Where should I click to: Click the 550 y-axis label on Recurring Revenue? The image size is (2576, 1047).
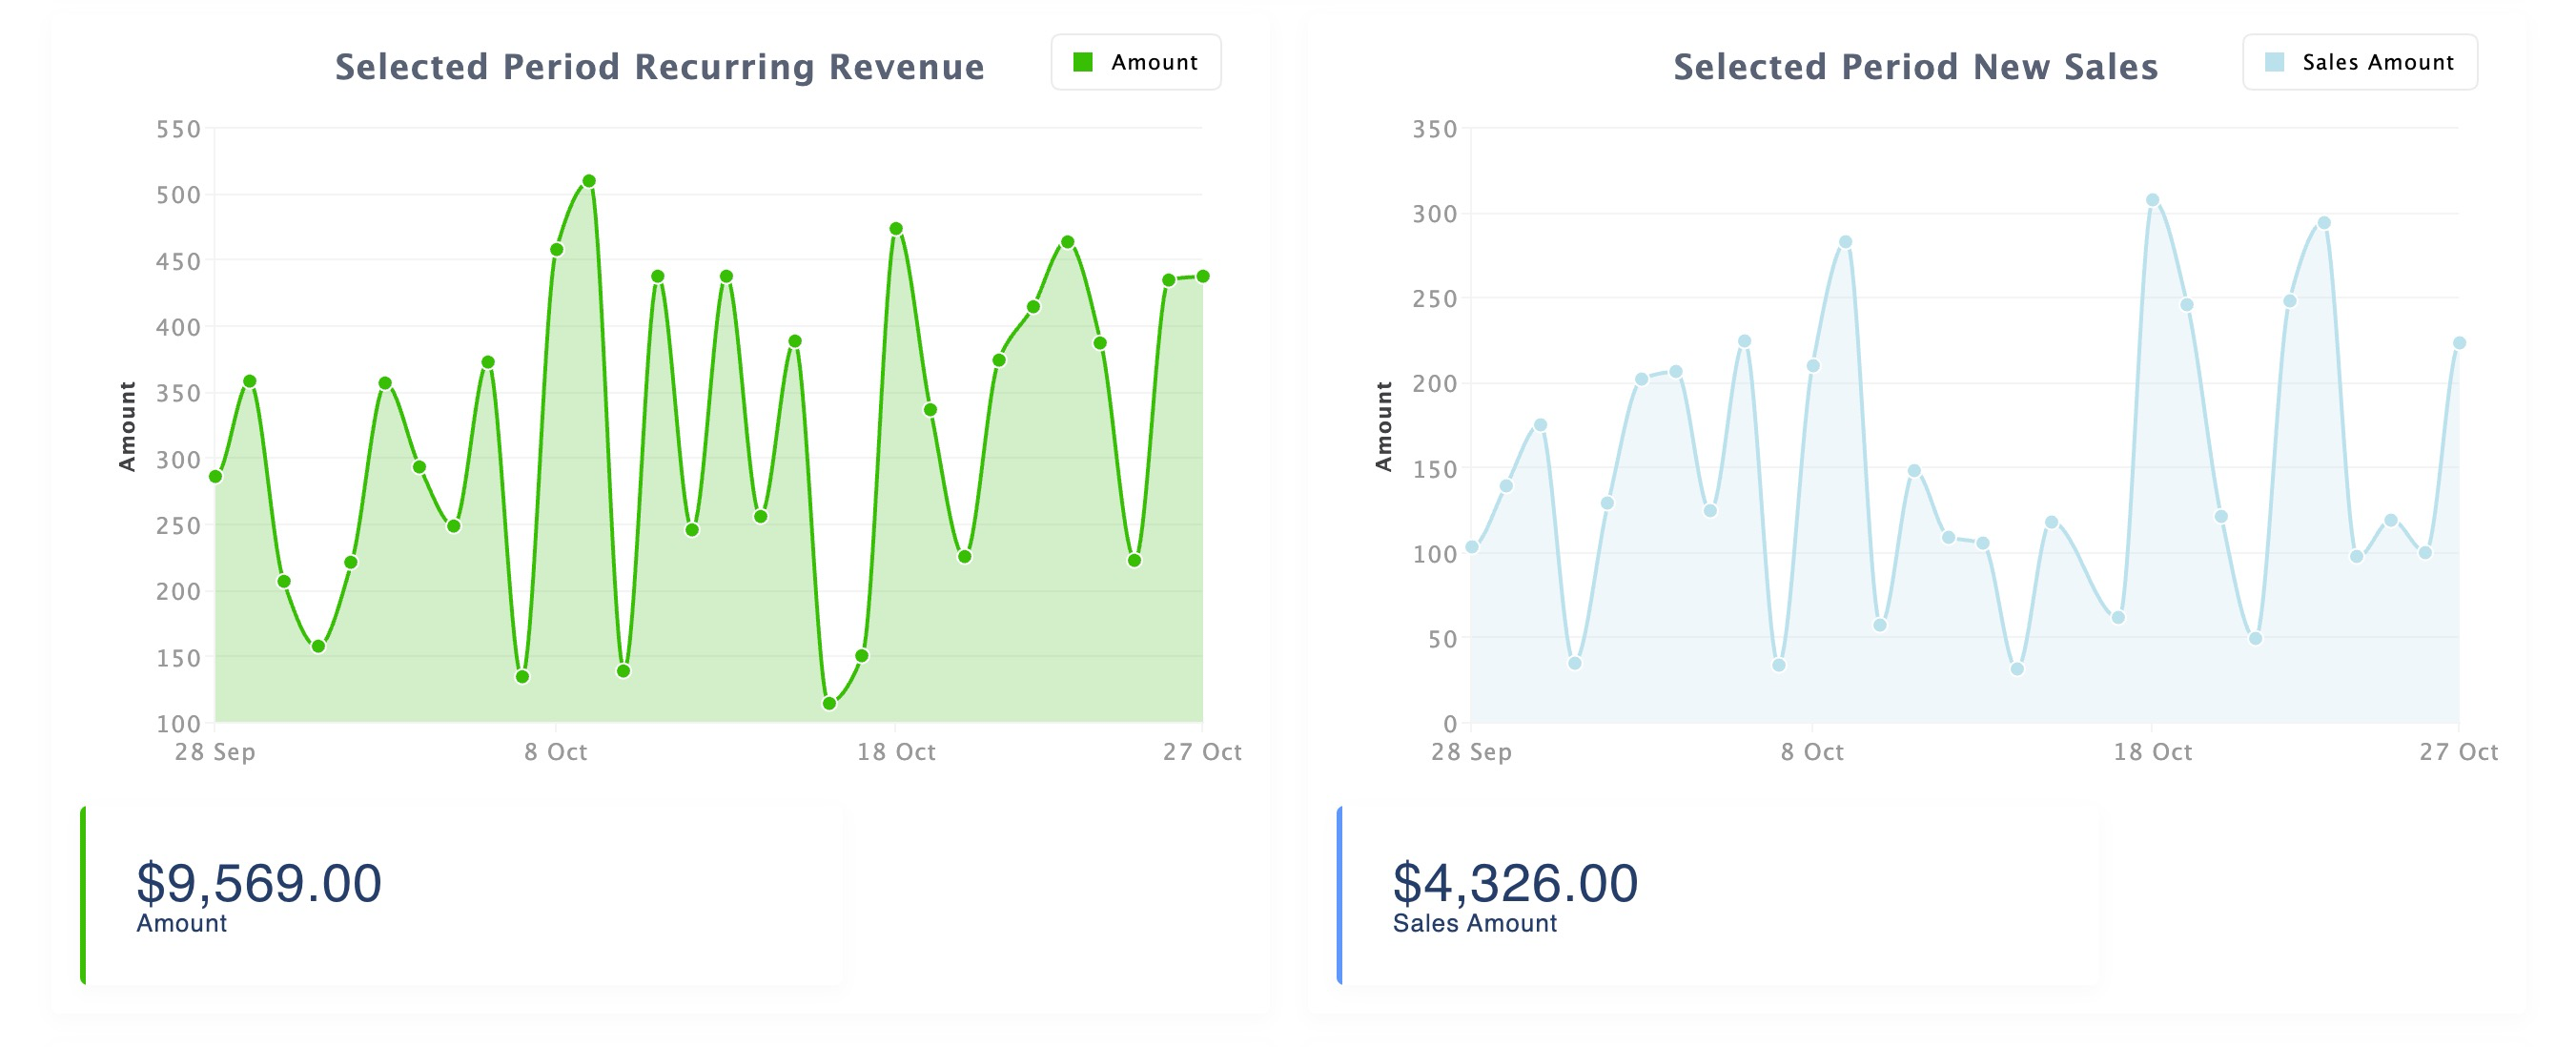[x=178, y=129]
